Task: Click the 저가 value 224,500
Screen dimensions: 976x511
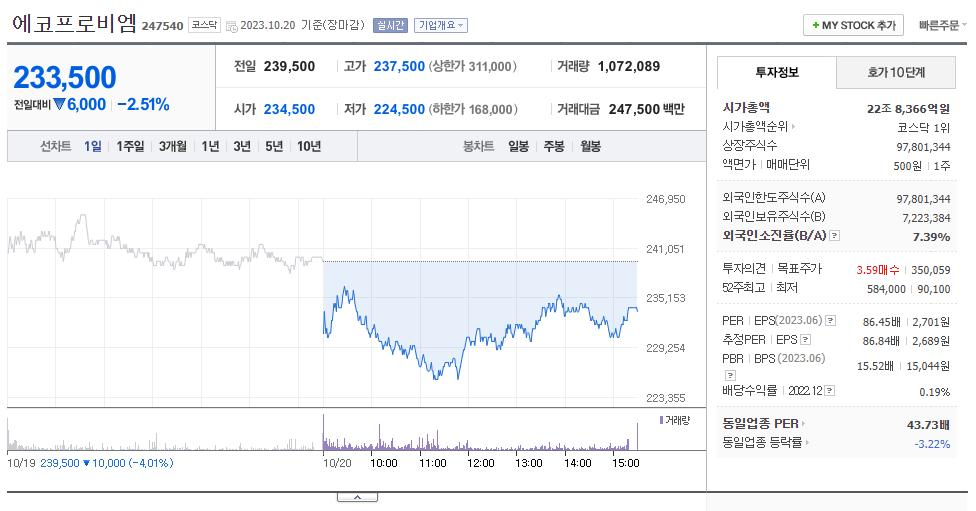Action: click(399, 109)
